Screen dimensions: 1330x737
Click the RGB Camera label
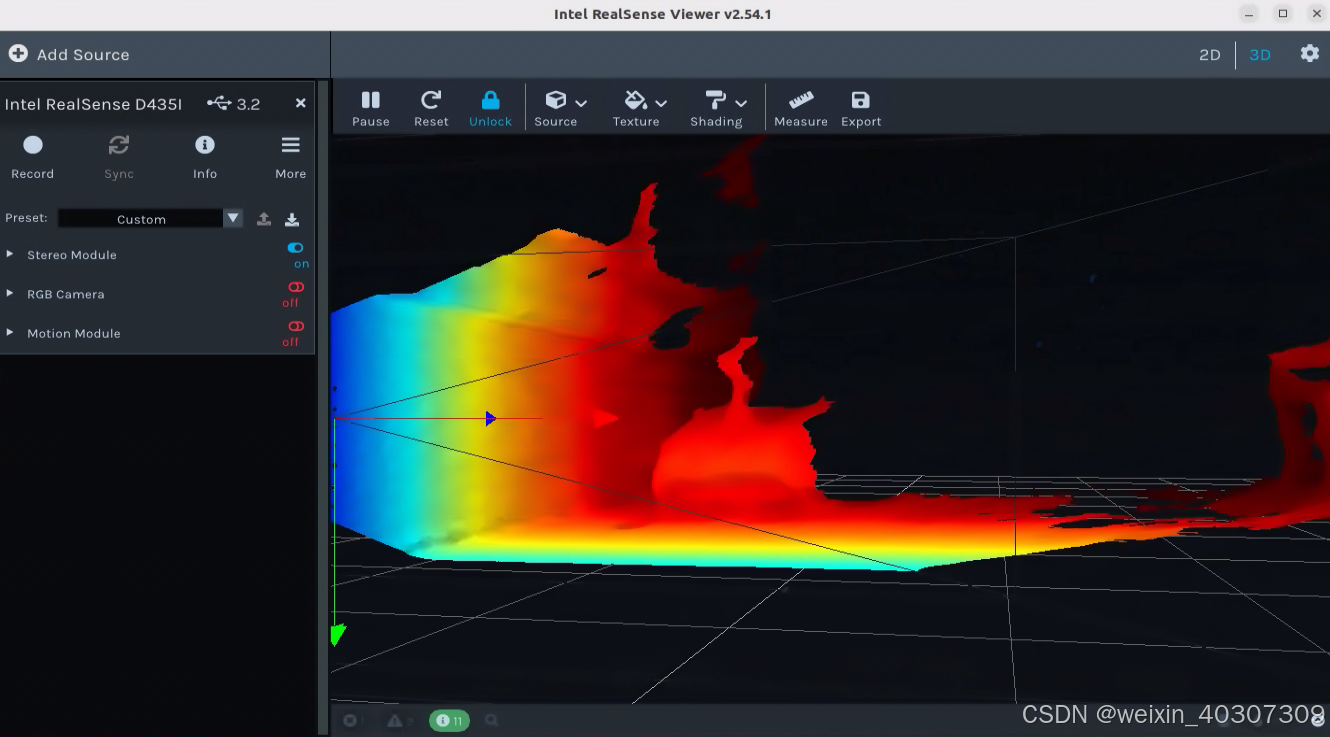[66, 294]
